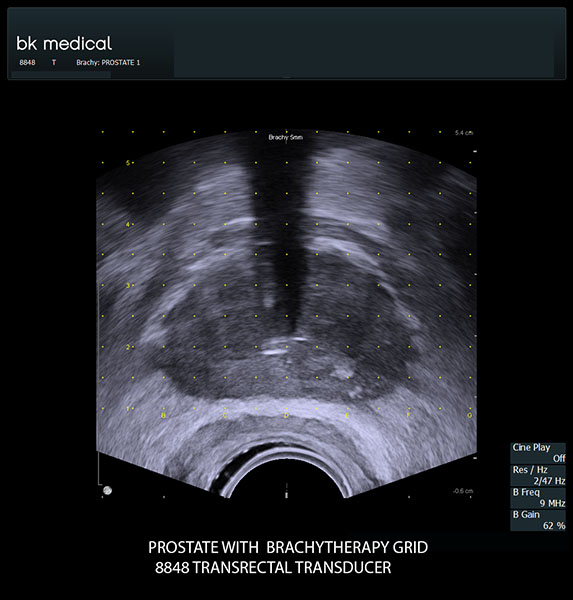573x600 pixels.
Task: Toggle Cine Play off setting
Action: (x=538, y=453)
